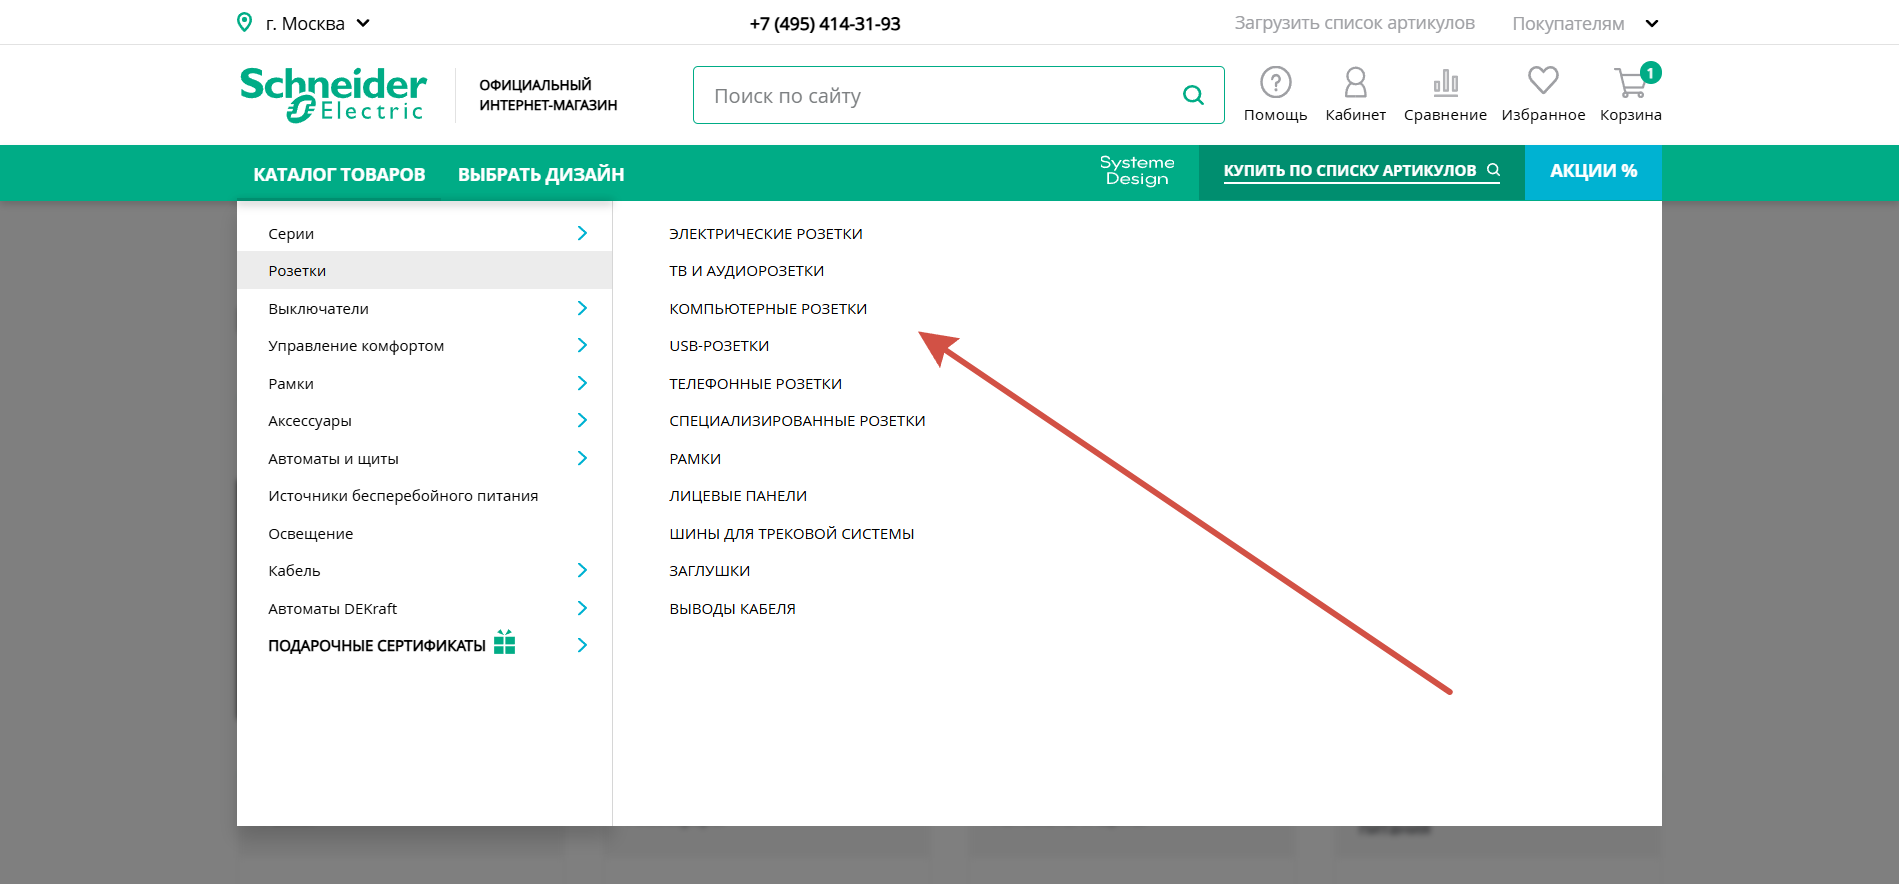This screenshot has width=1899, height=884.
Task: Click ОФИЦИАЛЬНЫЙ ИНТЕРНЕТ-МАГАЗИН text
Action: (548, 95)
